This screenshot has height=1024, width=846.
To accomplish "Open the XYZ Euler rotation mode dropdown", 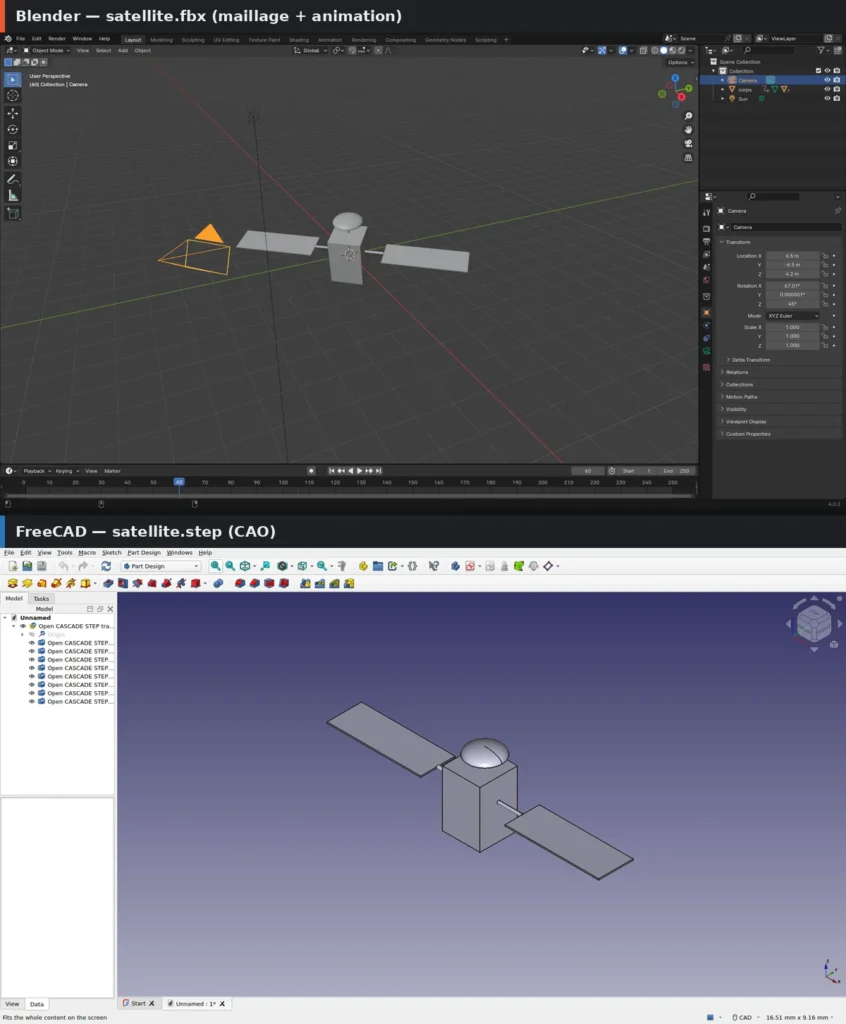I will [x=792, y=315].
